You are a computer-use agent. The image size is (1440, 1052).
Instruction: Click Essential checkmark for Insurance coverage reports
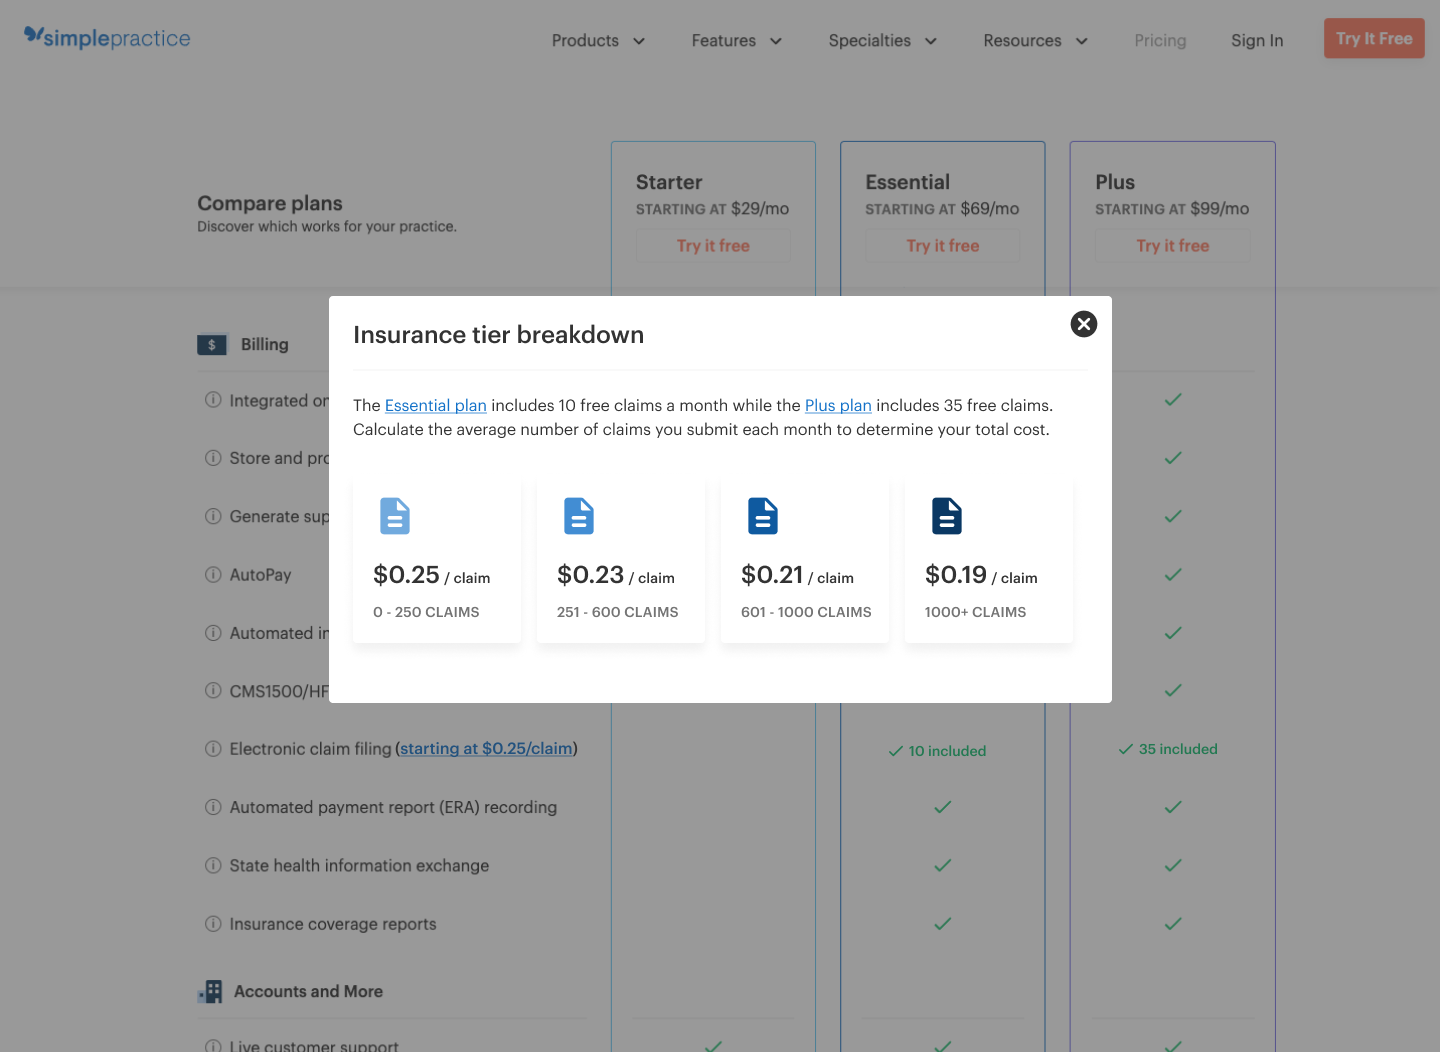pos(943,924)
